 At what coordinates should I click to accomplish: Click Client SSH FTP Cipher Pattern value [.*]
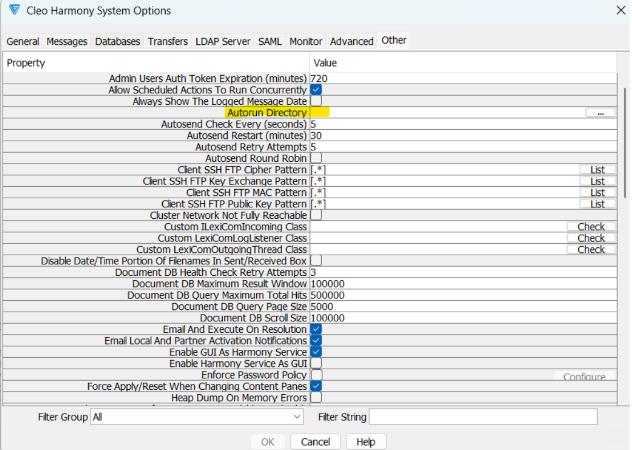pos(445,169)
